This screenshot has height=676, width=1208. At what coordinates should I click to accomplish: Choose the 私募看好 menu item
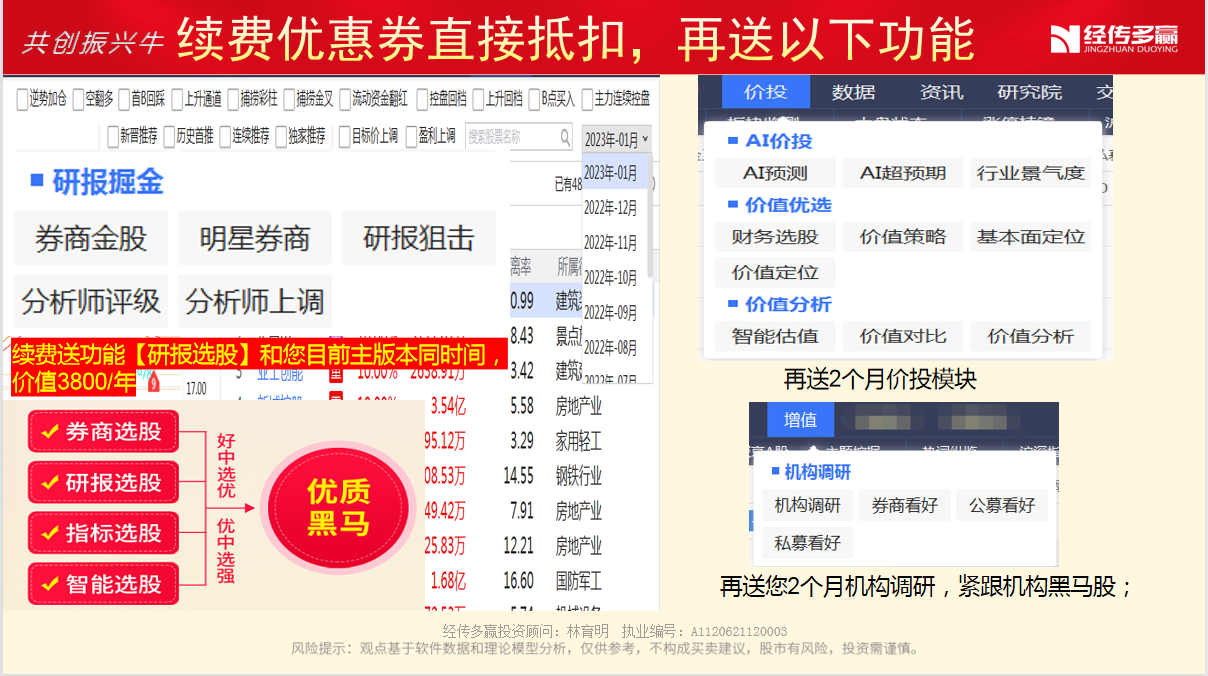click(x=807, y=543)
